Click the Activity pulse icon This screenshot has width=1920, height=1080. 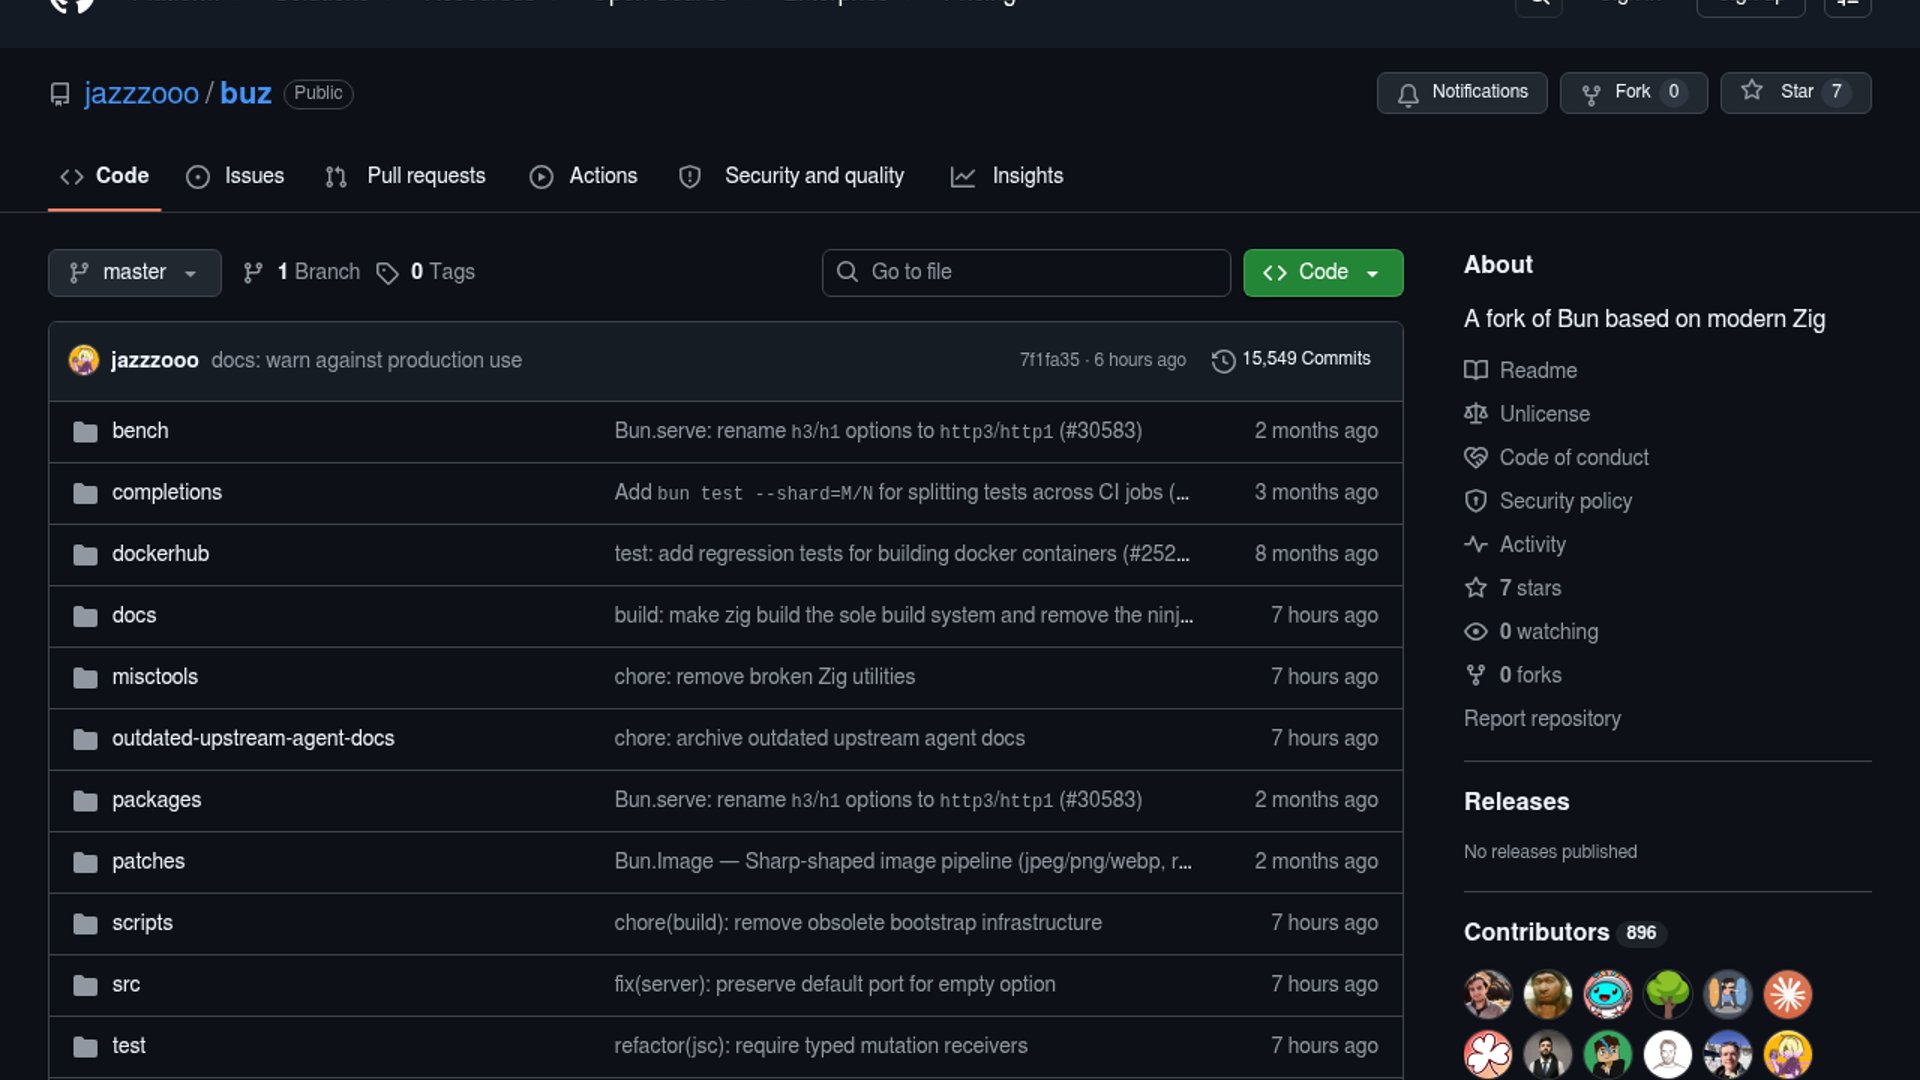(x=1476, y=545)
